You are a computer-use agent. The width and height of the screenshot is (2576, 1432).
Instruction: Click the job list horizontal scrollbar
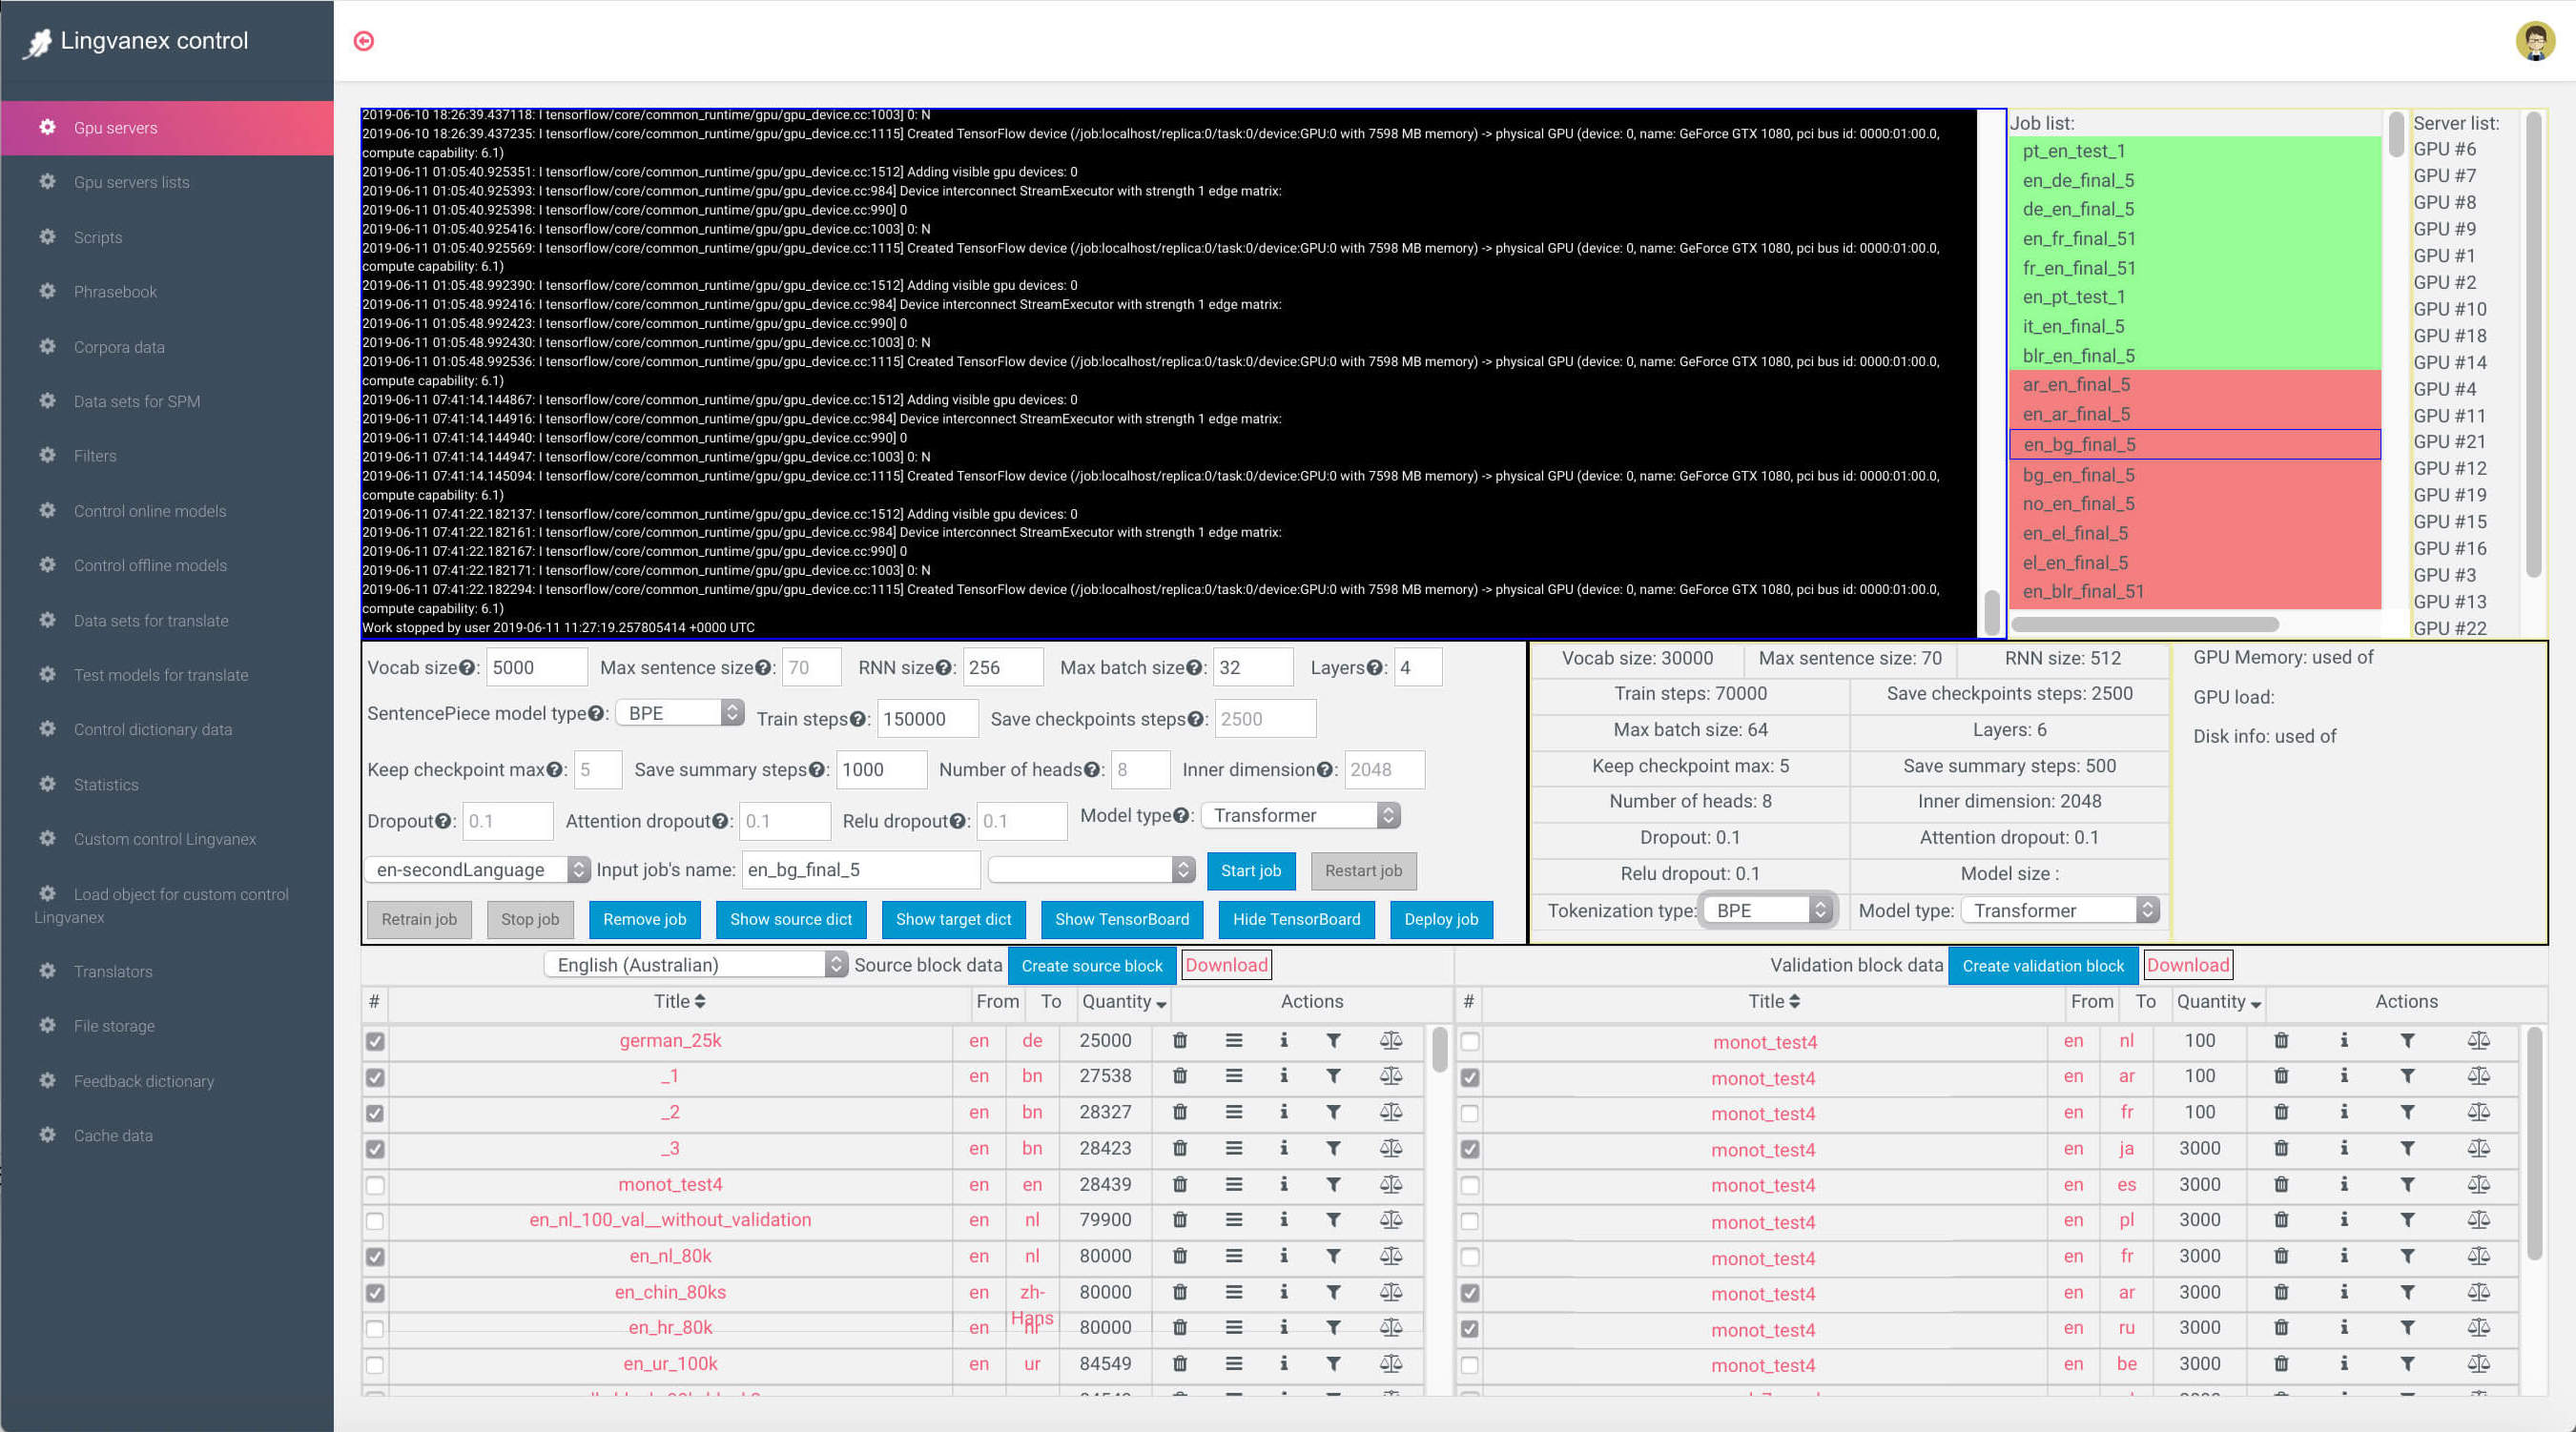(2144, 625)
